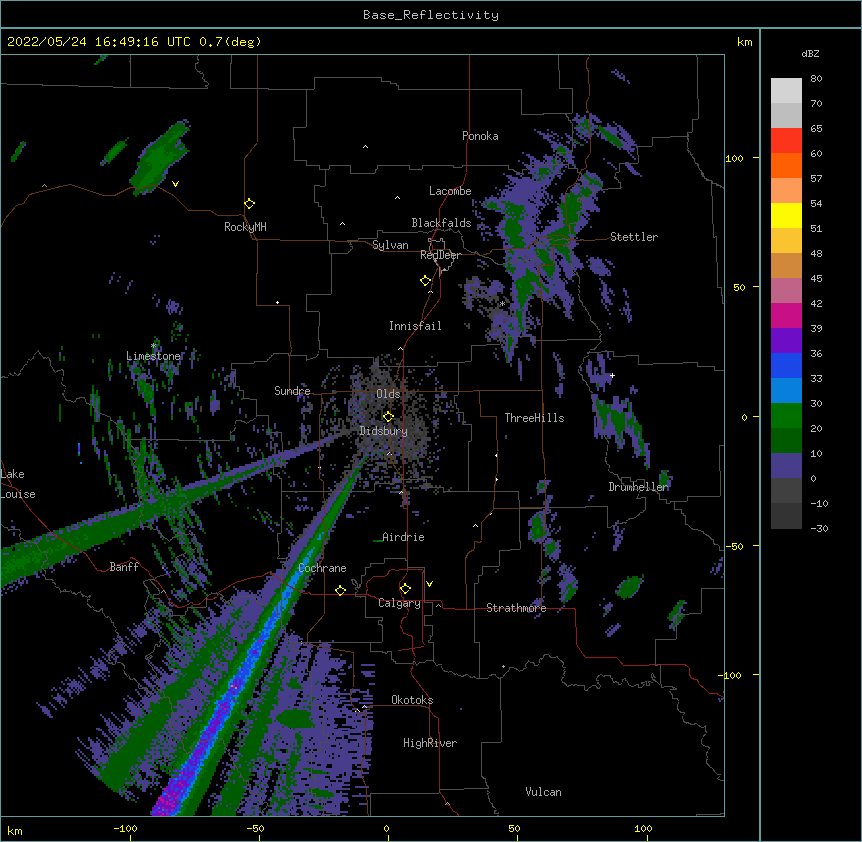Click the yellow diamond between Olds and Didsbury
Viewport: 862px width, 842px height.
[388, 416]
